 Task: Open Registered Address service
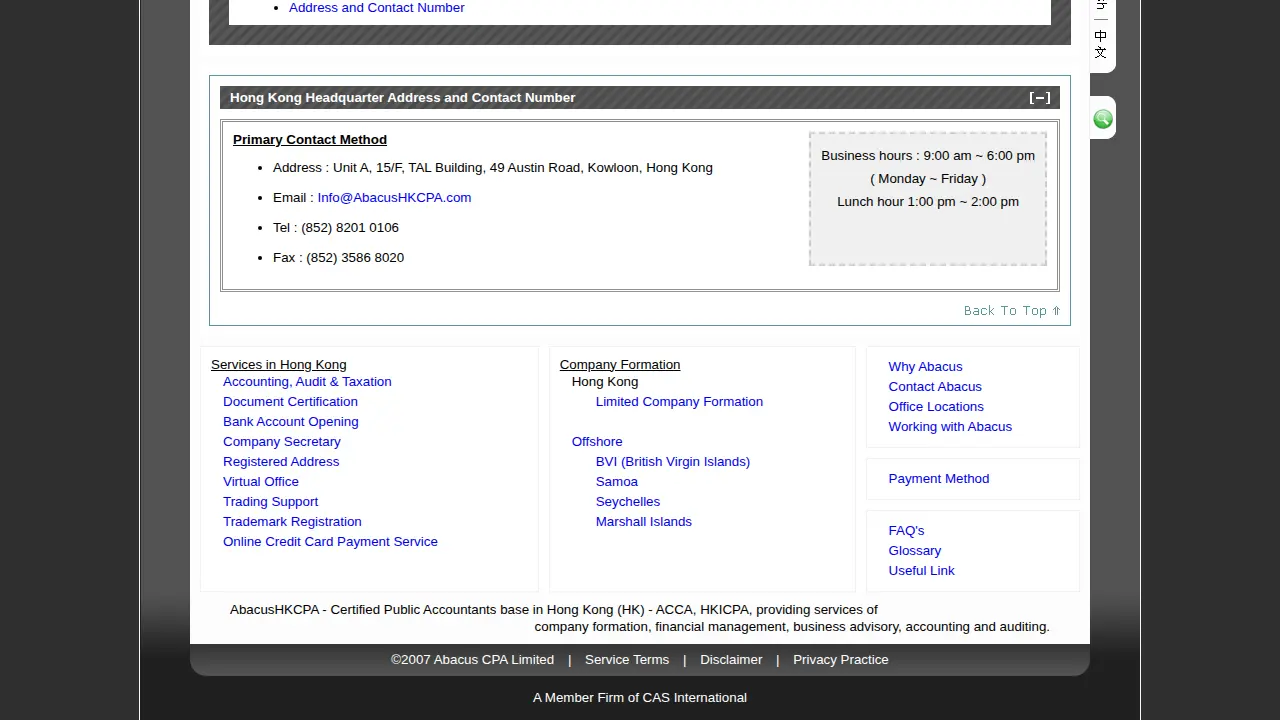click(x=281, y=462)
